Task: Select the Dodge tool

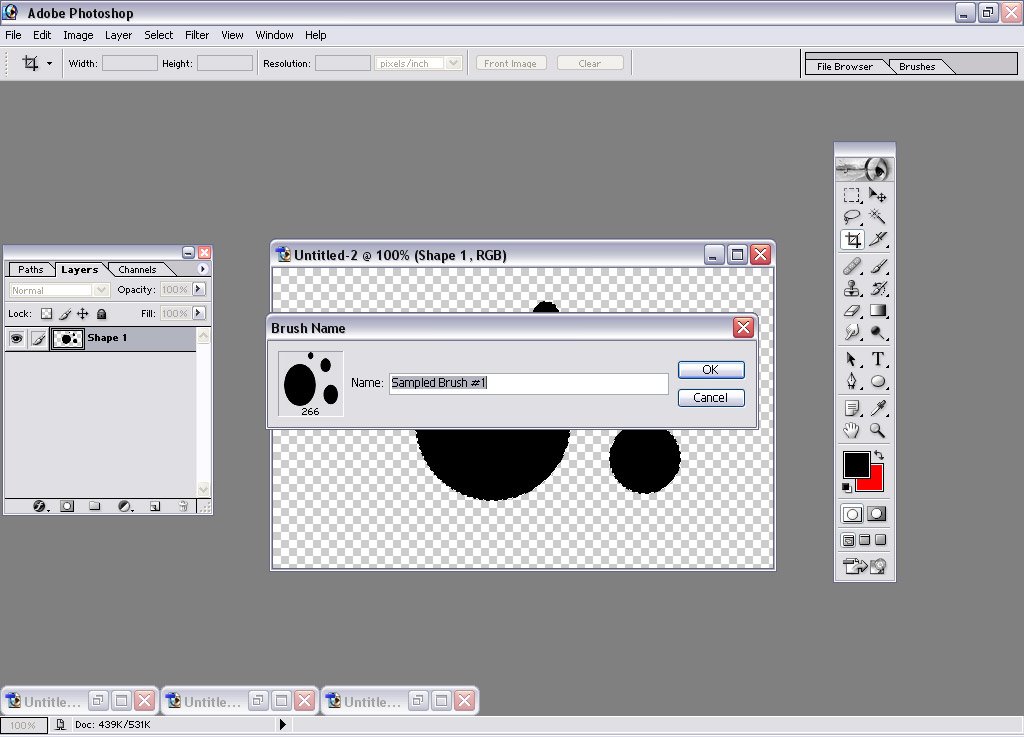Action: click(x=878, y=333)
